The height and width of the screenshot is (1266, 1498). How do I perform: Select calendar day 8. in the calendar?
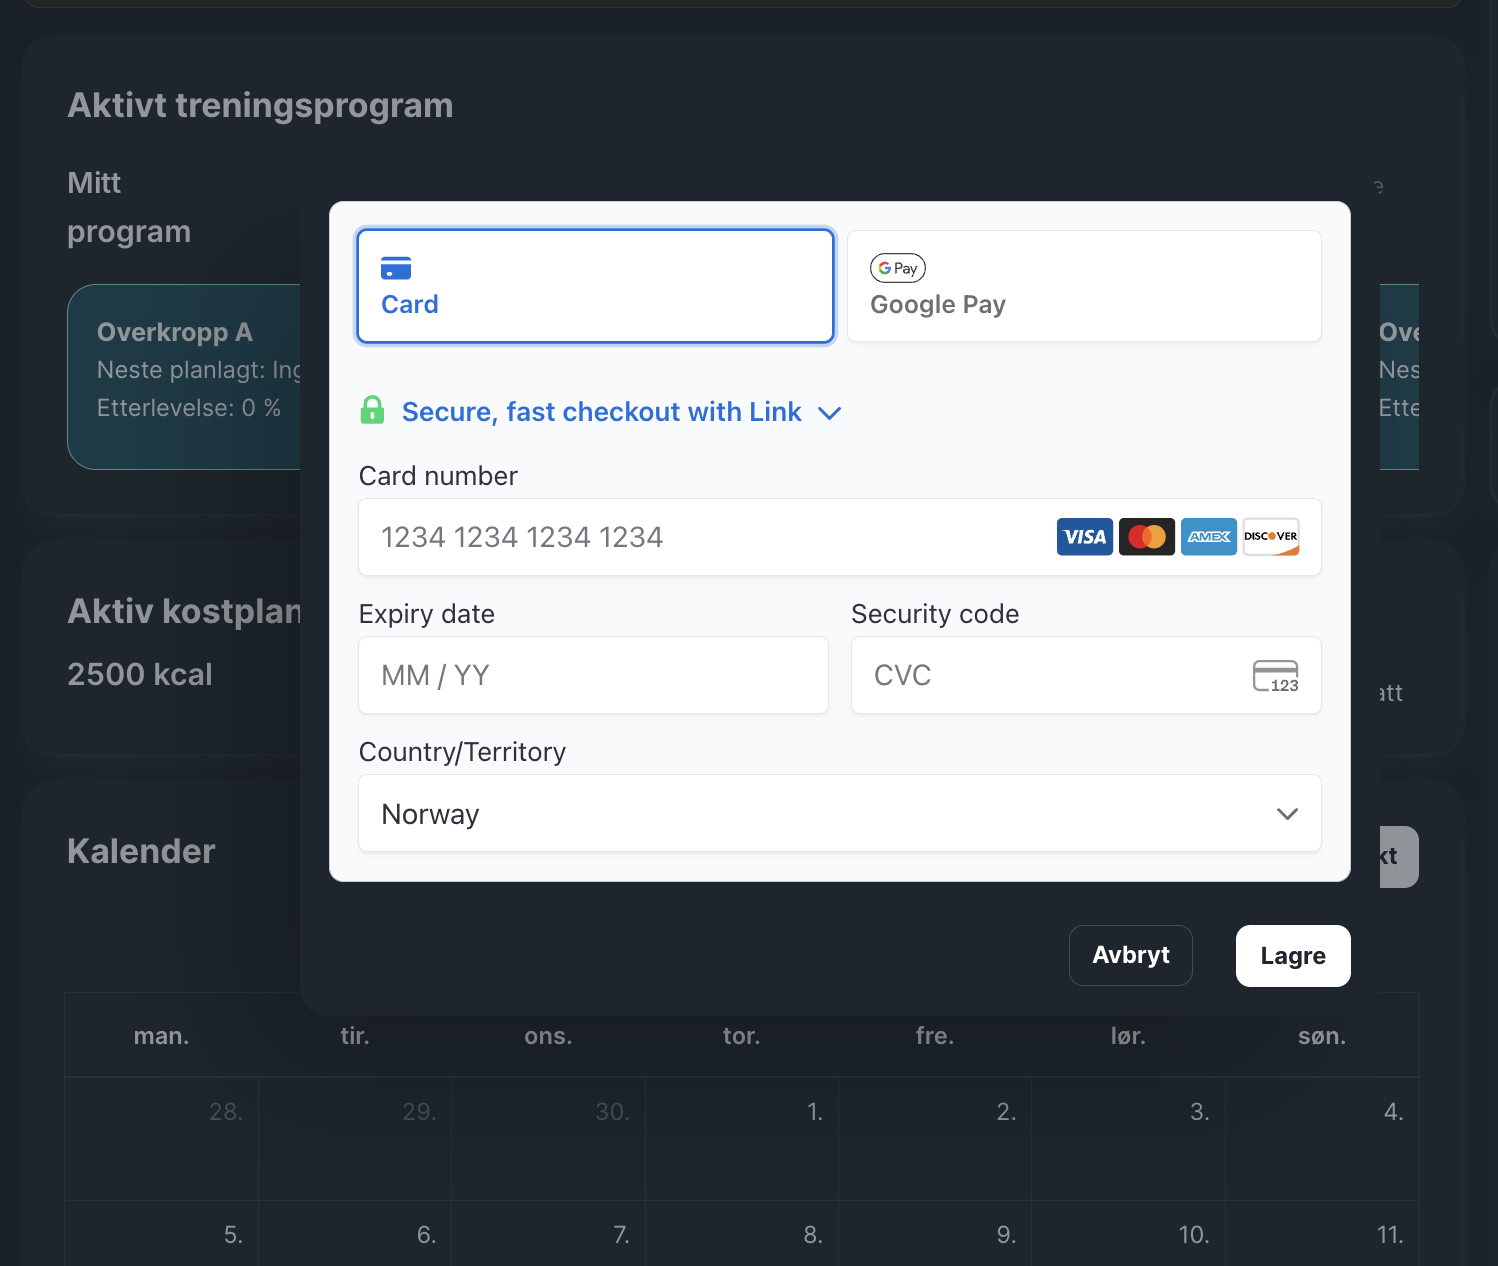tap(742, 1233)
